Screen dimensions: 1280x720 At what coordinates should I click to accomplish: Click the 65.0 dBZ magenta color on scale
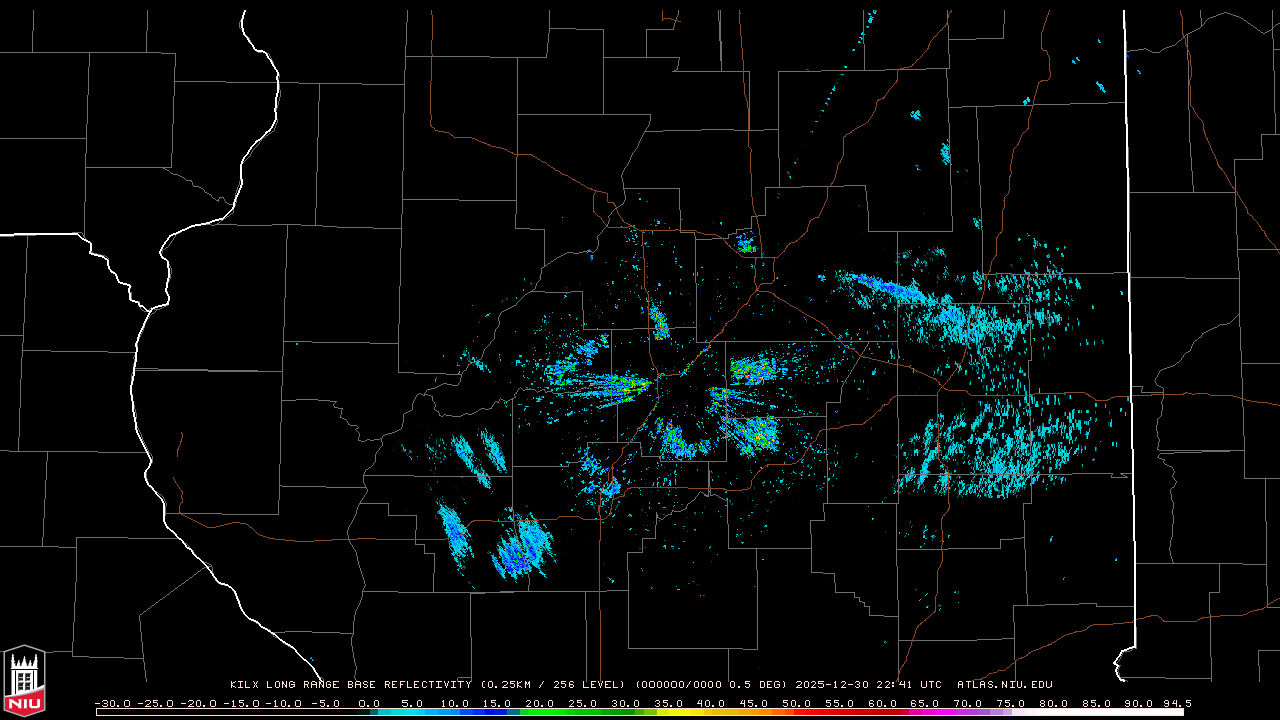(x=924, y=712)
